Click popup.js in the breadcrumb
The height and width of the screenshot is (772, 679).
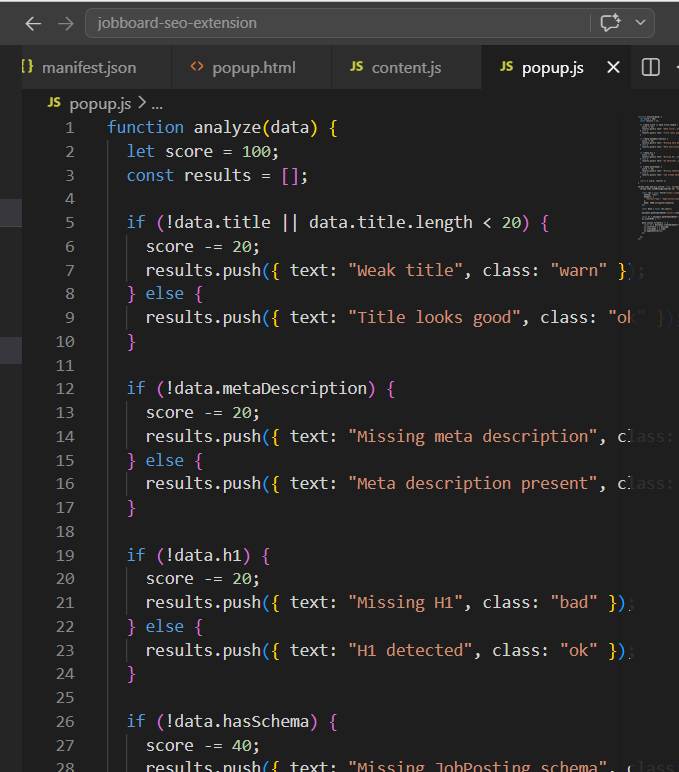click(100, 103)
